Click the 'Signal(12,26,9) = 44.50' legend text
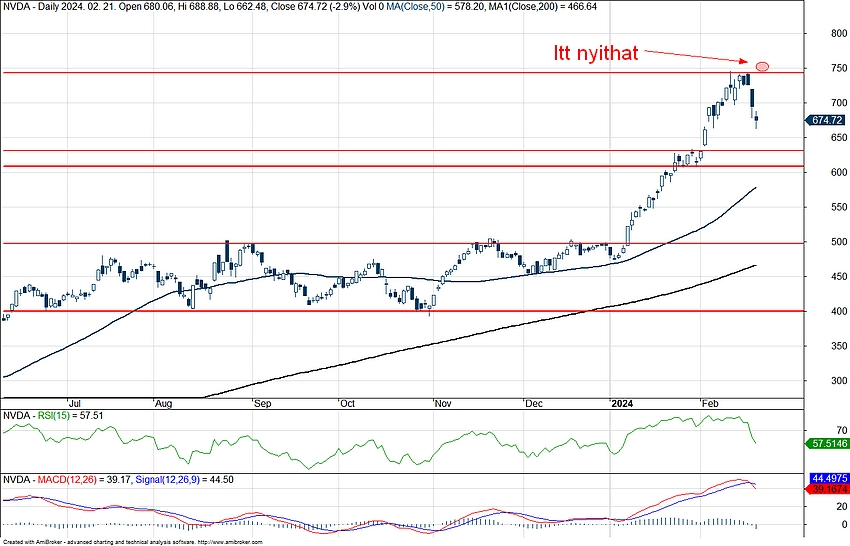Image resolution: width=850 pixels, height=546 pixels. pos(184,480)
